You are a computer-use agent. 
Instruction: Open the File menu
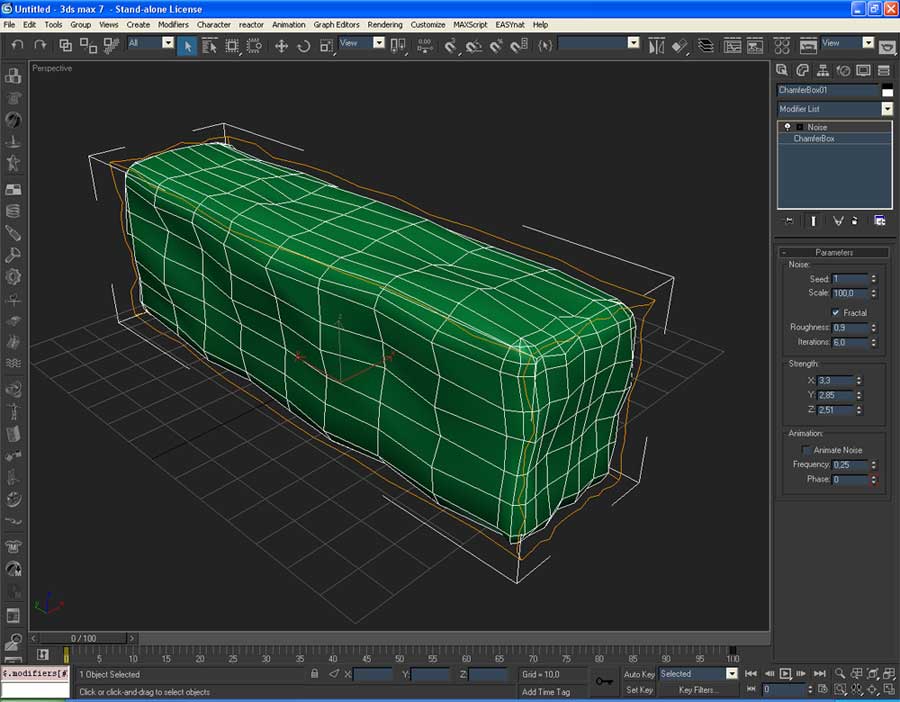click(x=9, y=25)
